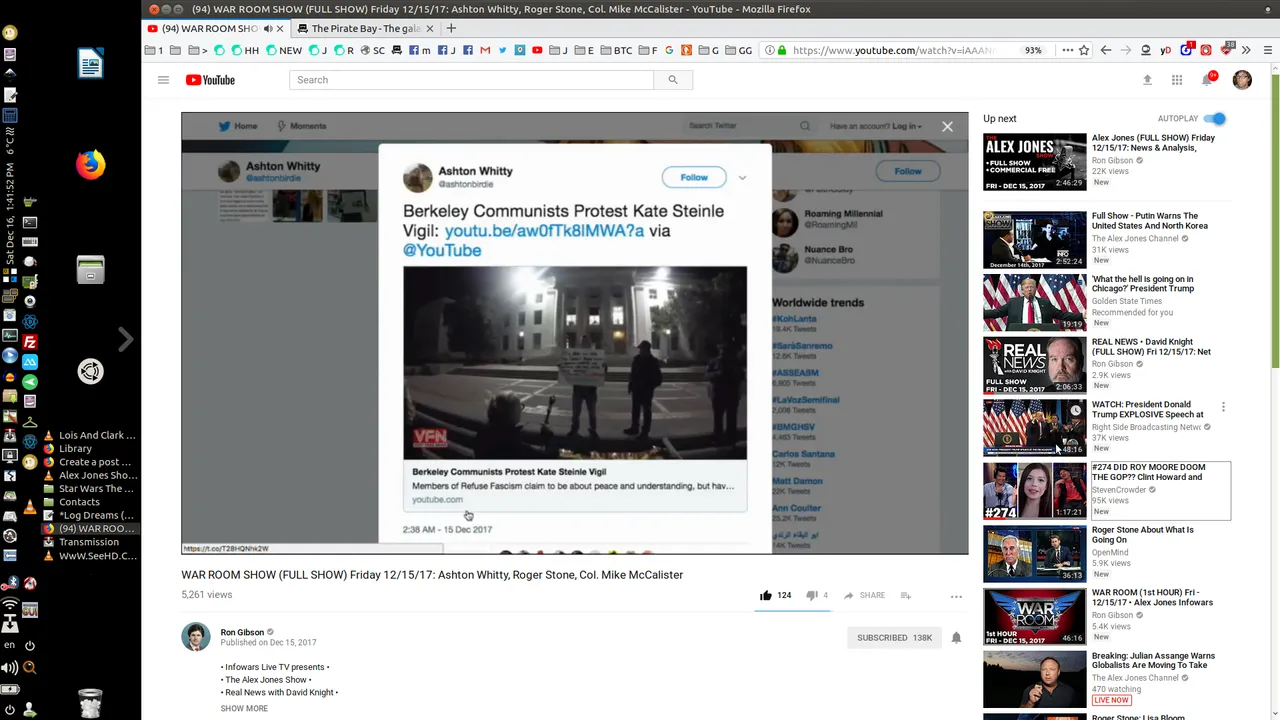Switch to *Log Dreams window entry
The width and height of the screenshot is (1280, 720).
(x=89, y=515)
